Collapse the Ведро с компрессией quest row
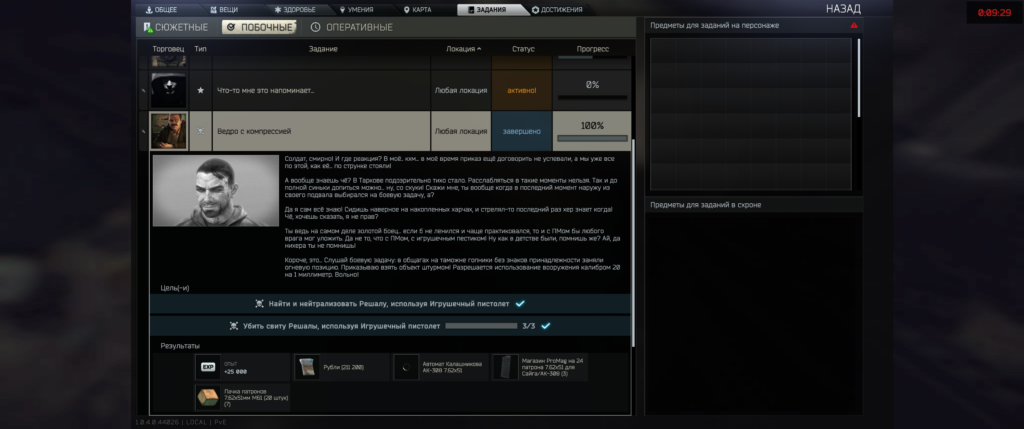This screenshot has height=429, width=1024. click(322, 131)
